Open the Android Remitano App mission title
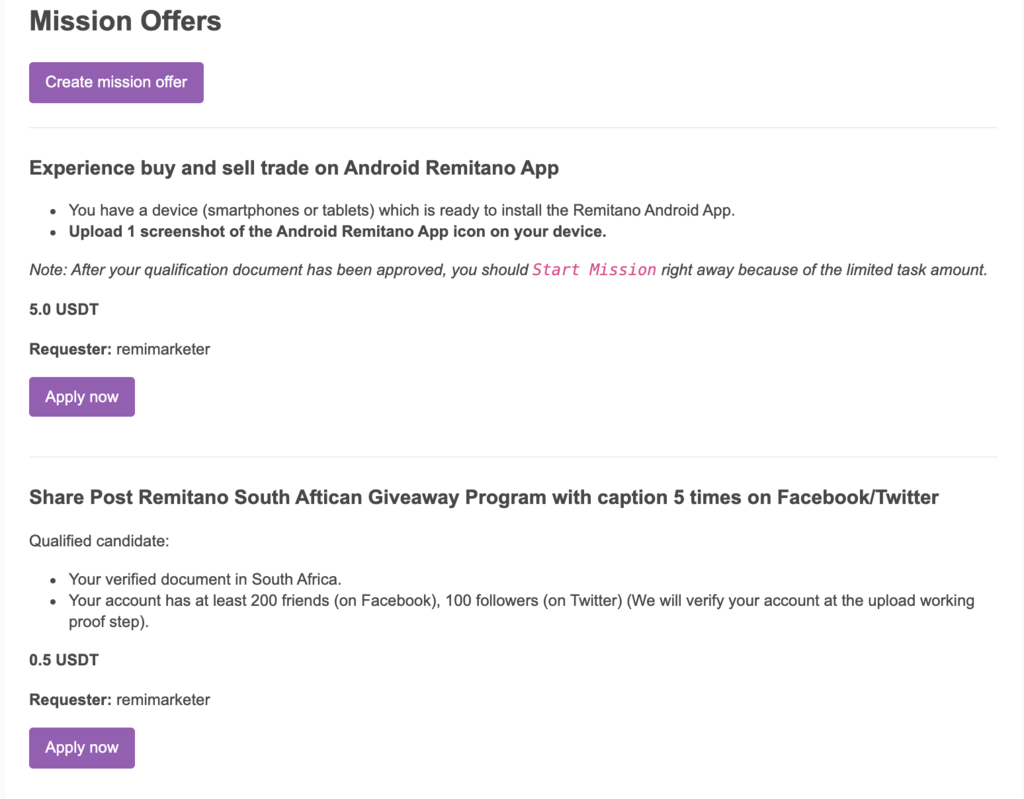This screenshot has width=1024, height=799. tap(294, 168)
